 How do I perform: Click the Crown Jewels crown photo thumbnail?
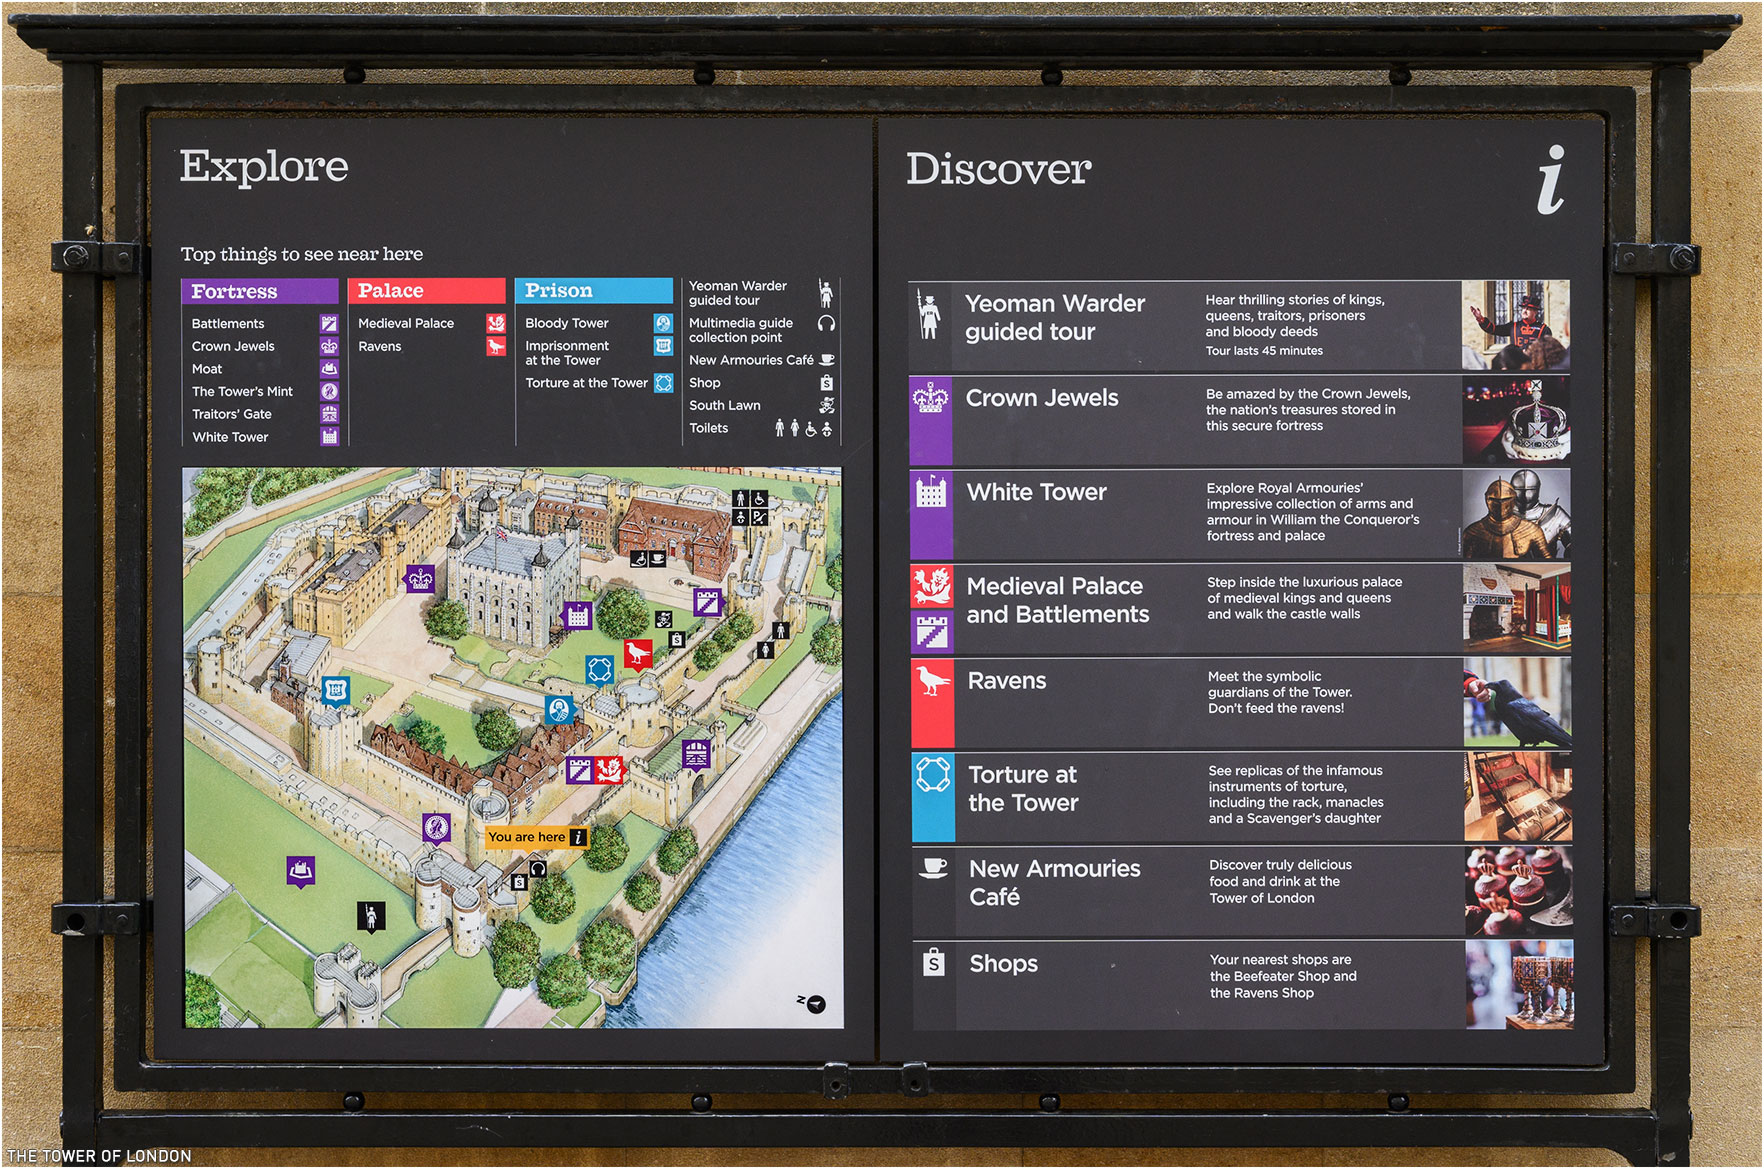click(1516, 420)
